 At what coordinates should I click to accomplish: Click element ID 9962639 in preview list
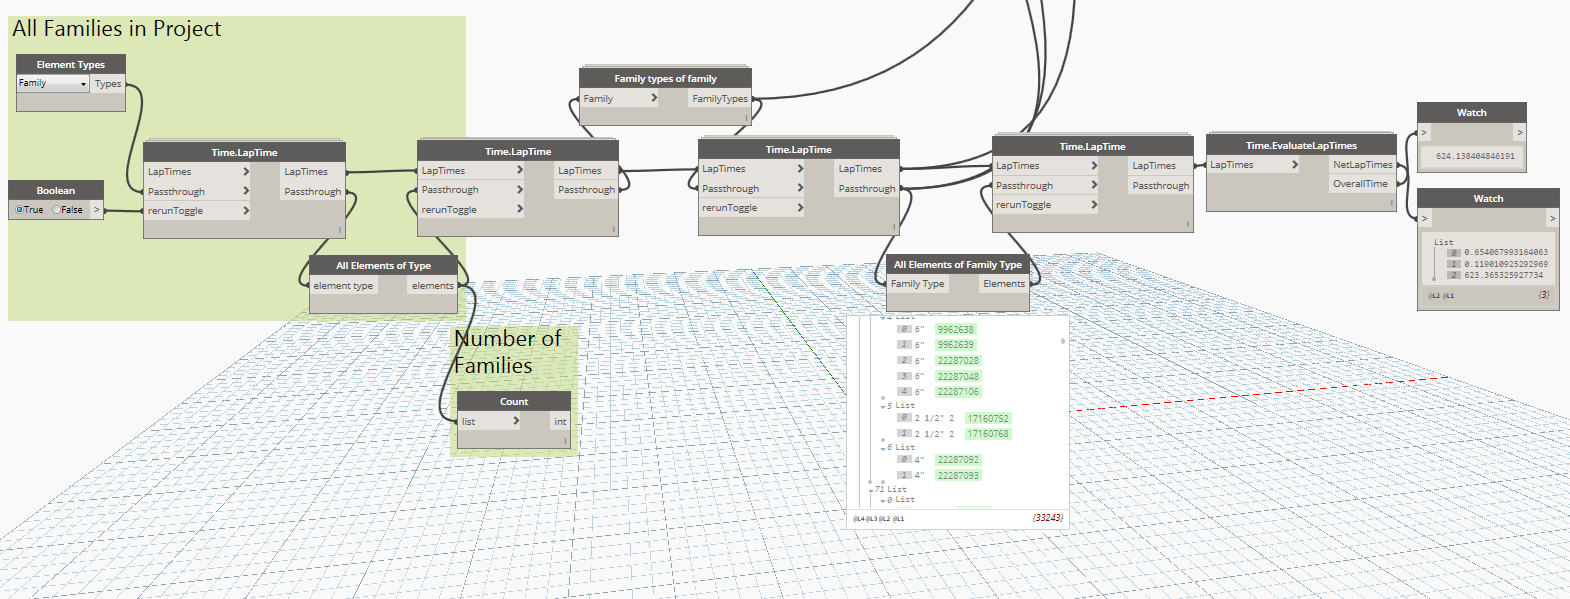click(955, 345)
